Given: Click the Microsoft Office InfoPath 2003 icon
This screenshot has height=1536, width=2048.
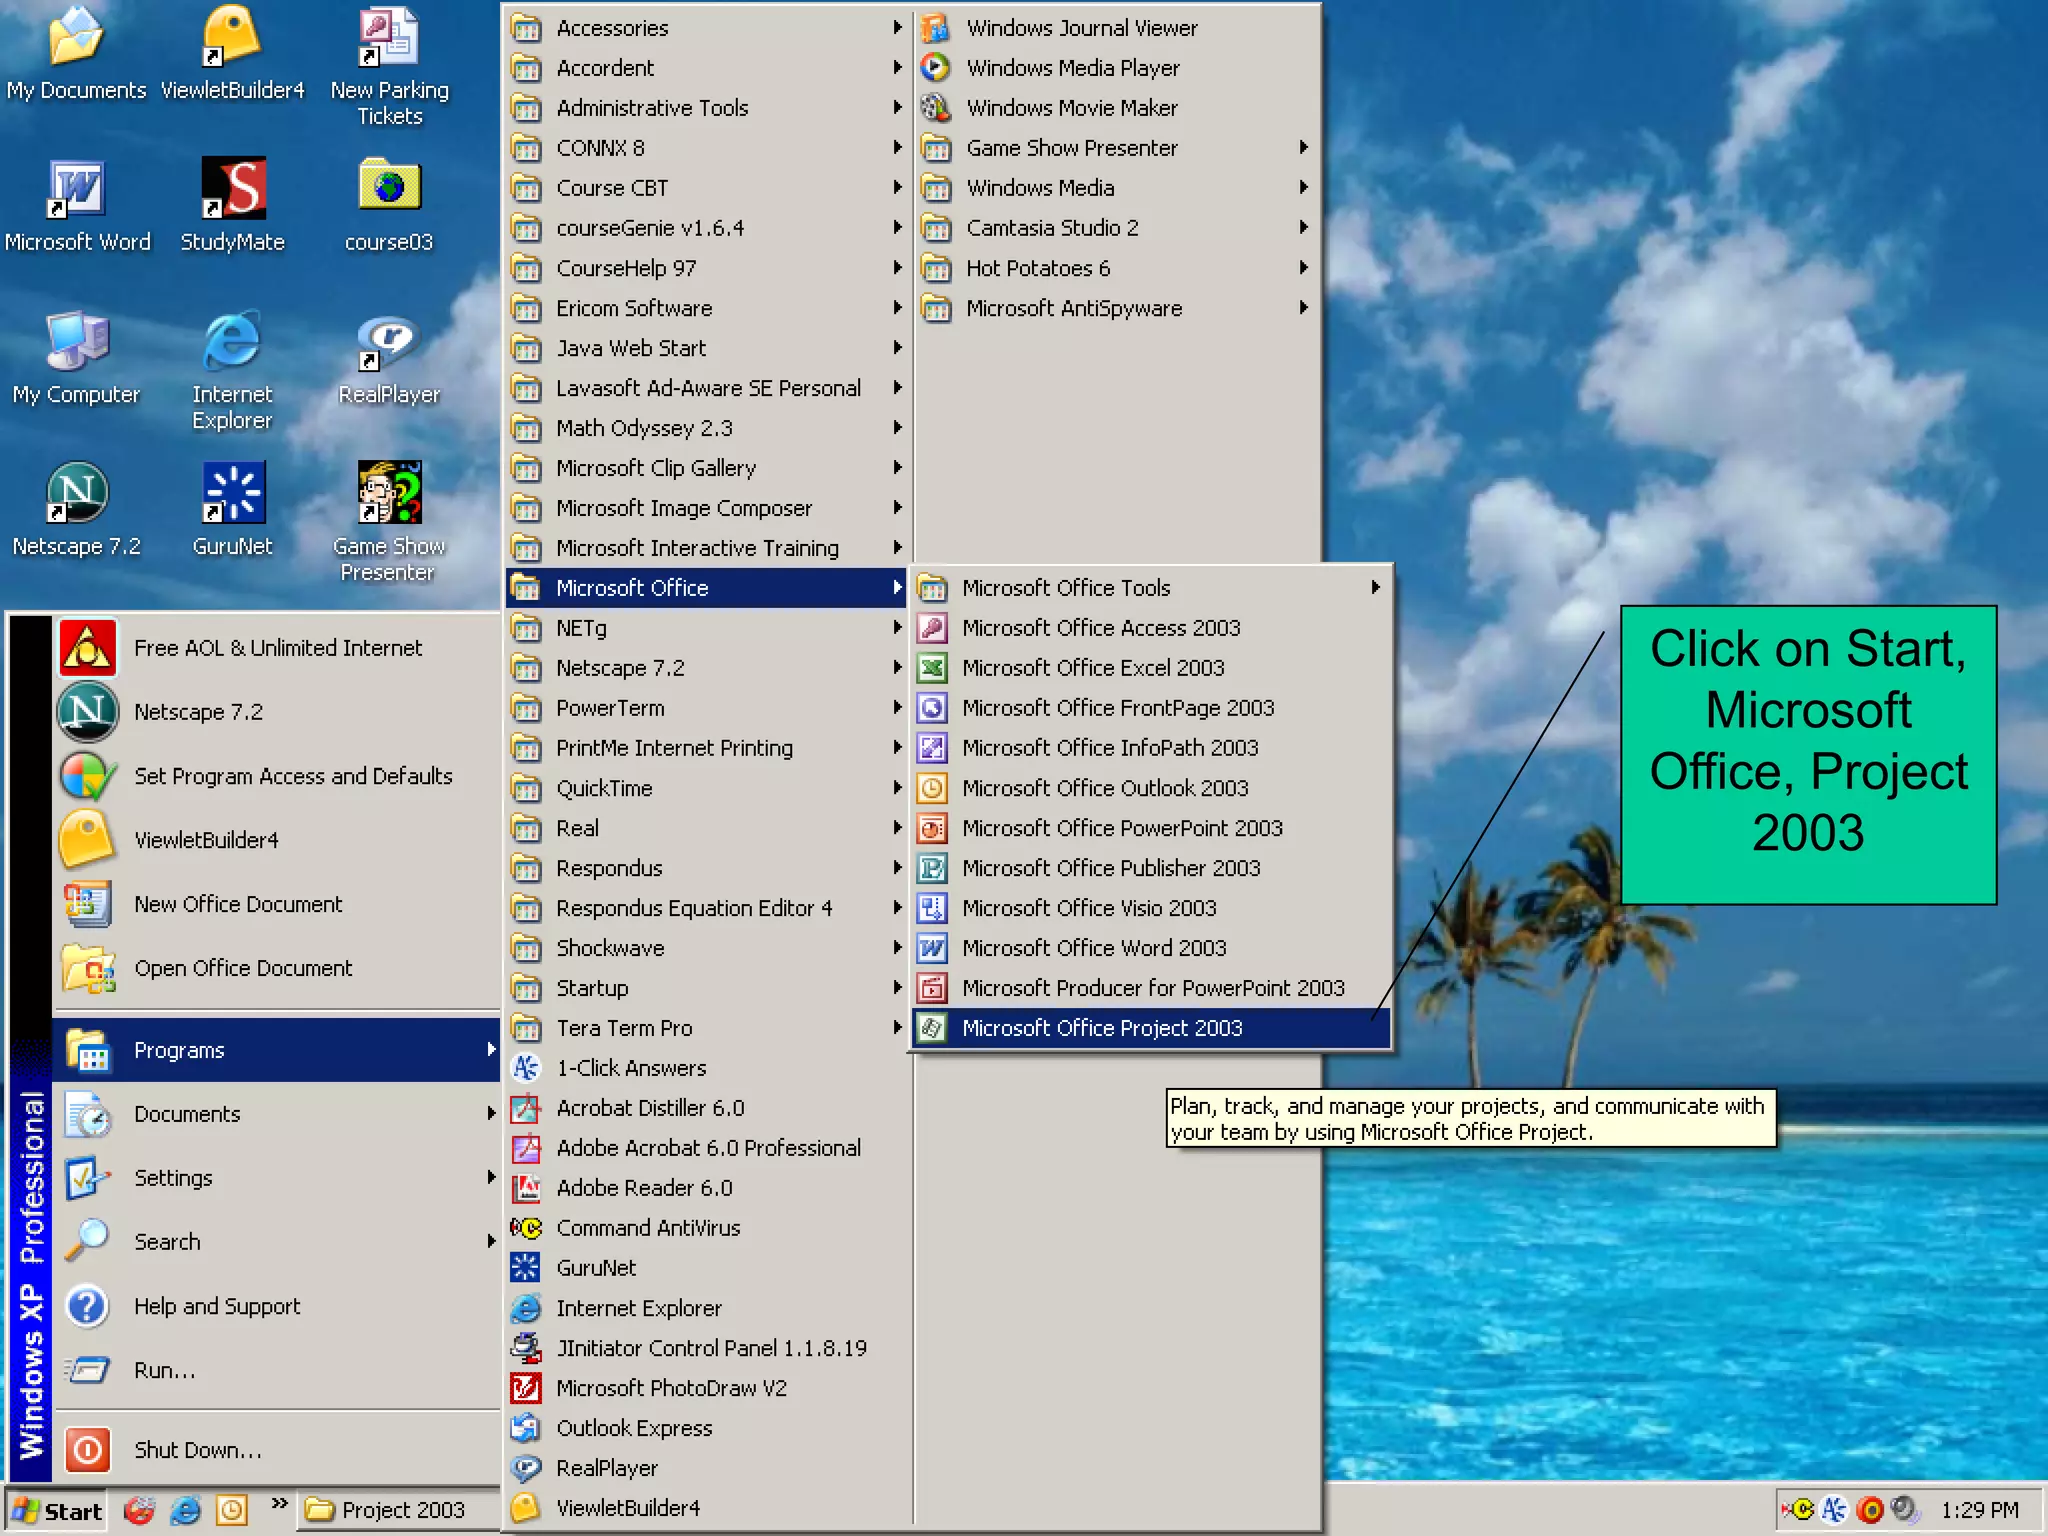Looking at the screenshot, I should pyautogui.click(x=932, y=748).
